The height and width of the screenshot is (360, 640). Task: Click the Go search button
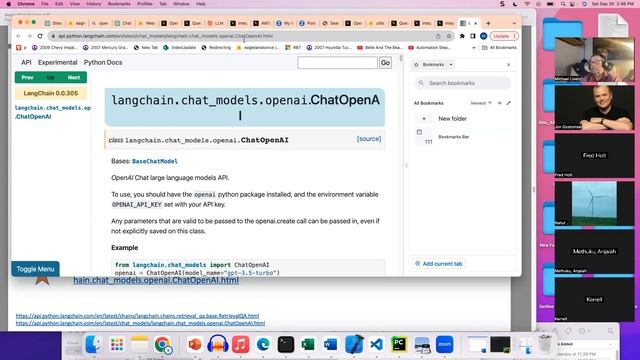pyautogui.click(x=385, y=63)
